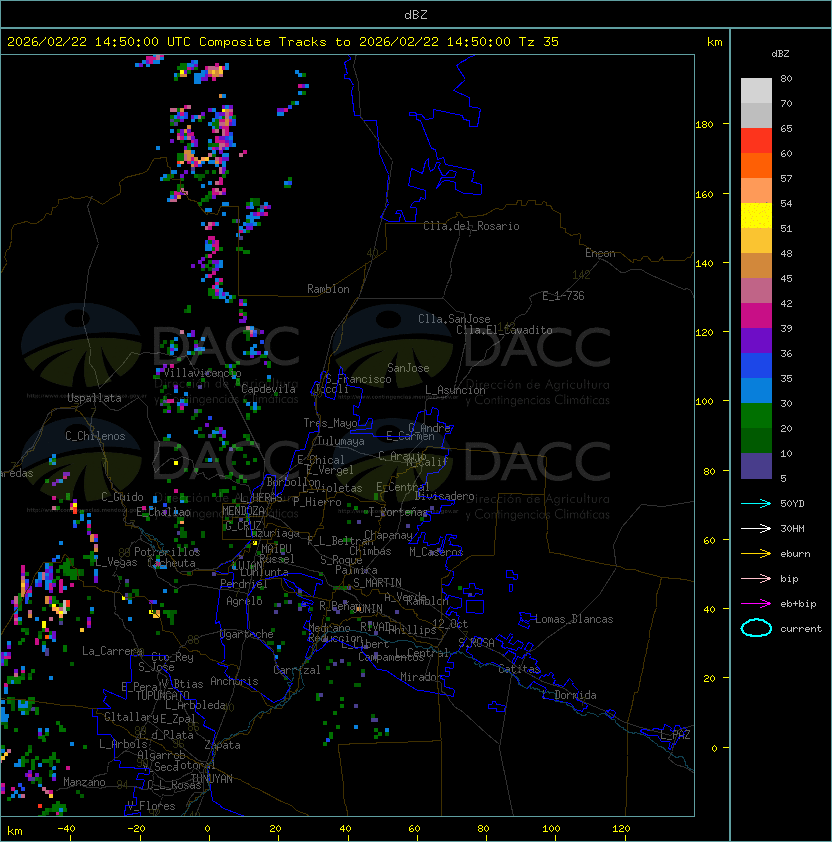Select the dark orange 57-60 dBZ band
Image resolution: width=832 pixels, height=842 pixels.
[x=756, y=165]
